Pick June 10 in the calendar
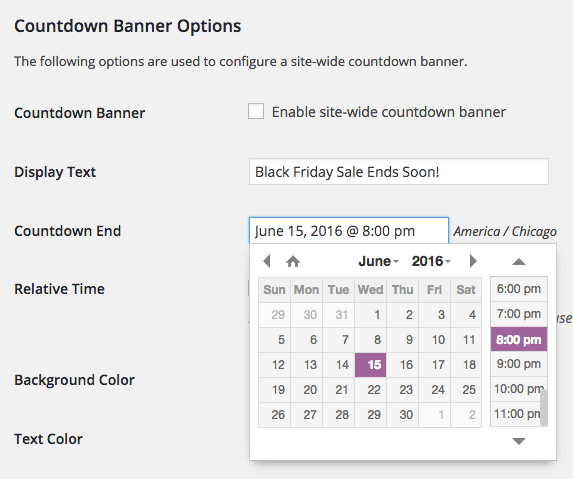Image resolution: width=573 pixels, height=479 pixels. point(435,340)
